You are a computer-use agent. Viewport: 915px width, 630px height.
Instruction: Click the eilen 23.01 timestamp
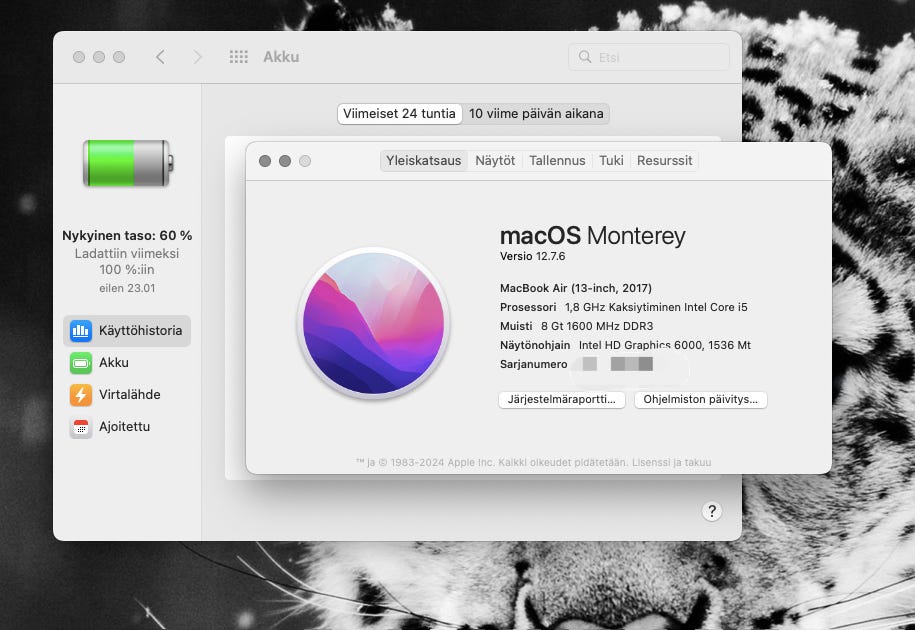(127, 288)
